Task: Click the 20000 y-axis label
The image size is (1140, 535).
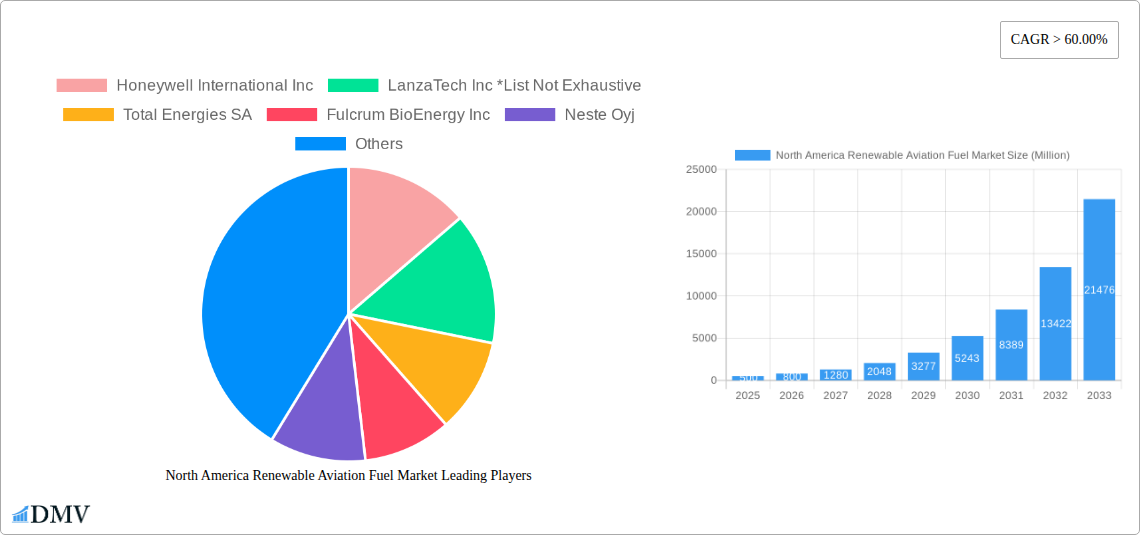Action: 701,212
